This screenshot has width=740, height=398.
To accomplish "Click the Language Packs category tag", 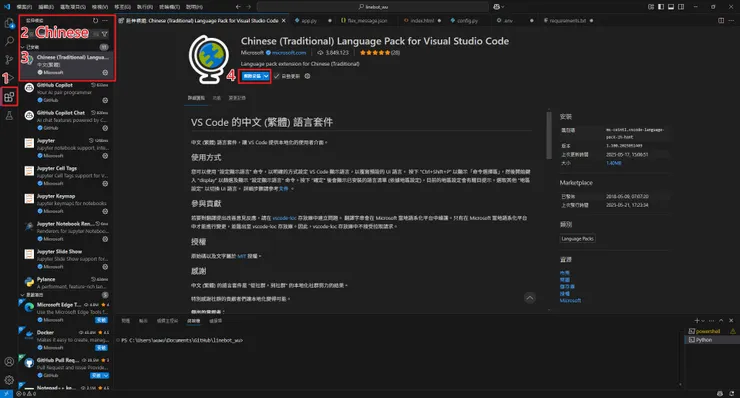I will coord(577,239).
